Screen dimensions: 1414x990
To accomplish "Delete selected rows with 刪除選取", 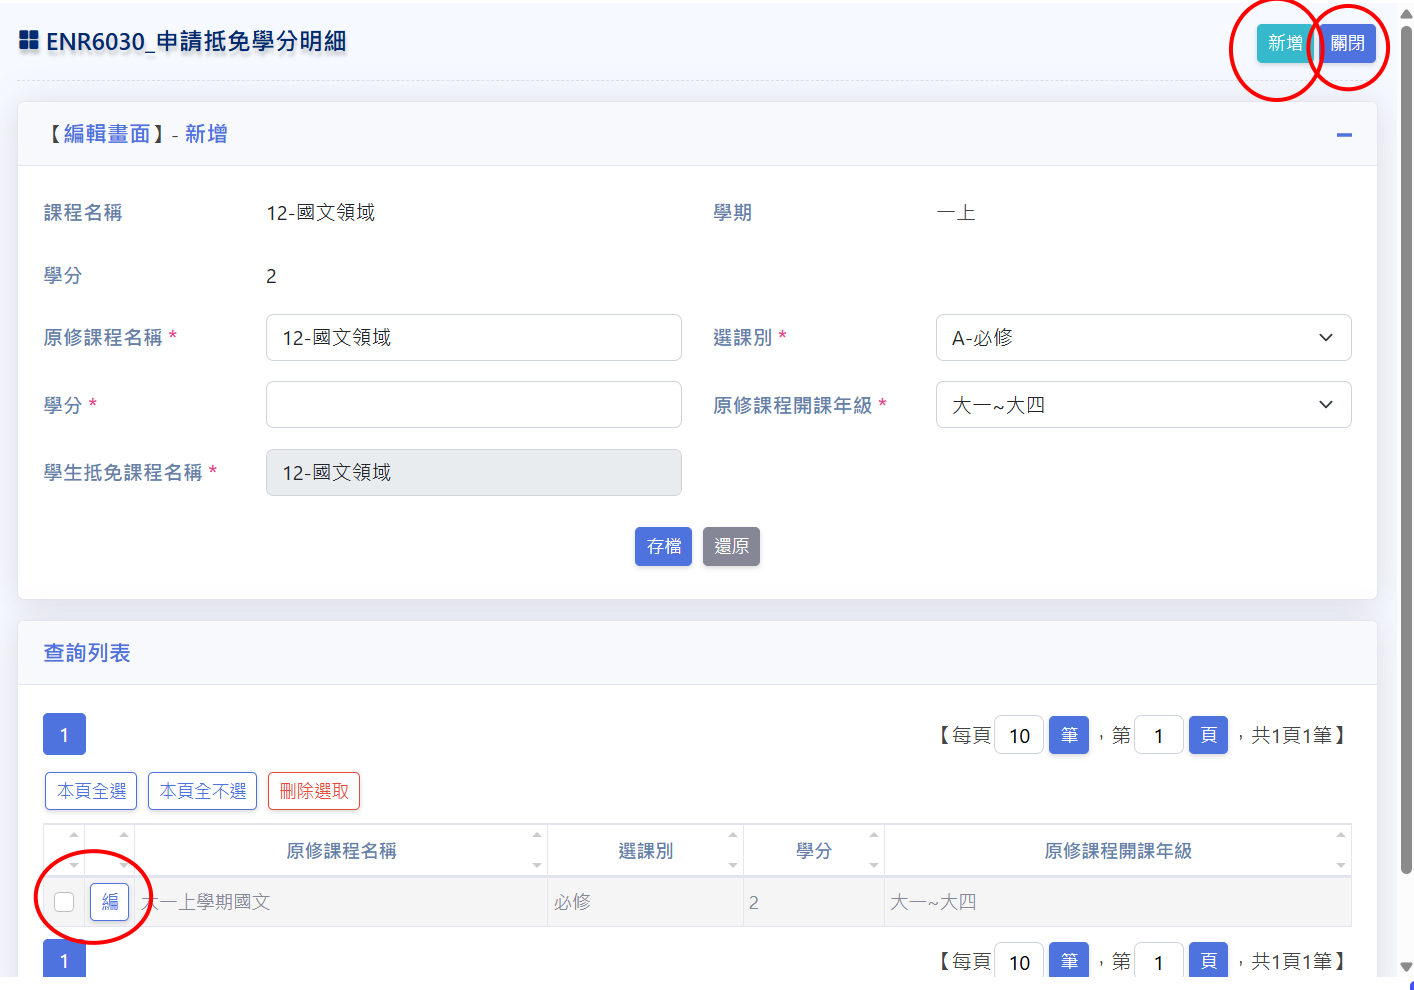I will 314,791.
